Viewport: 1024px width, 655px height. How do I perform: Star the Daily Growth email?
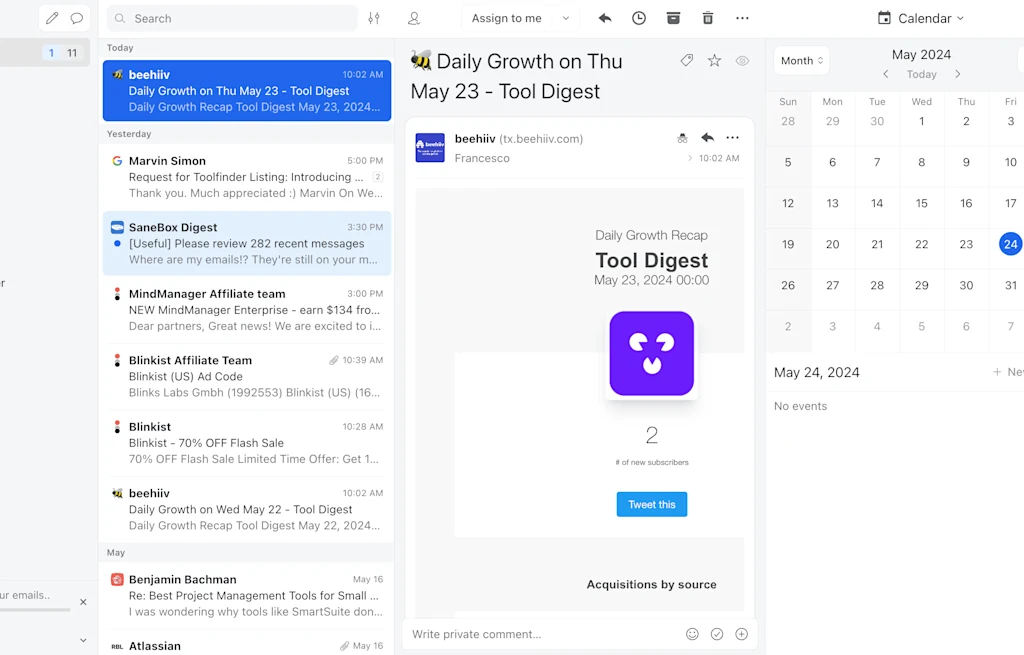[714, 61]
